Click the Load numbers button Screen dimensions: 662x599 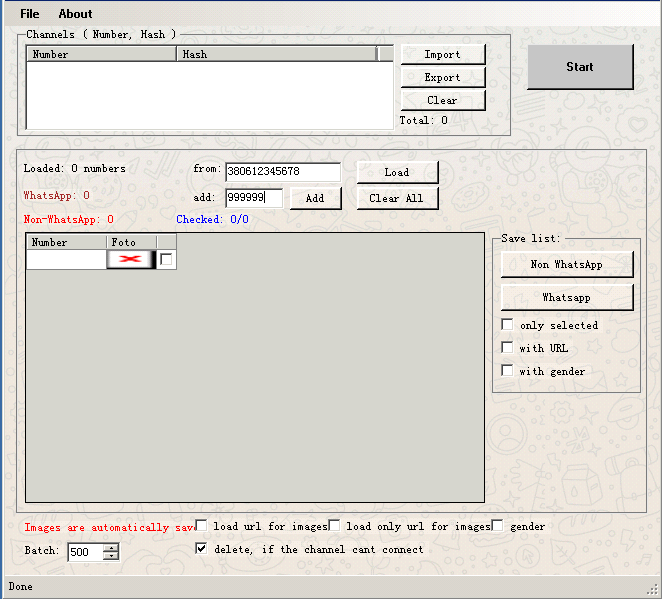pos(397,172)
